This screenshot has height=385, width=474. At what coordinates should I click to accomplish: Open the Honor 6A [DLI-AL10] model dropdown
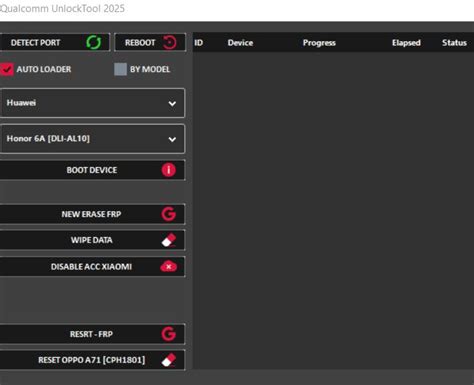(x=92, y=139)
